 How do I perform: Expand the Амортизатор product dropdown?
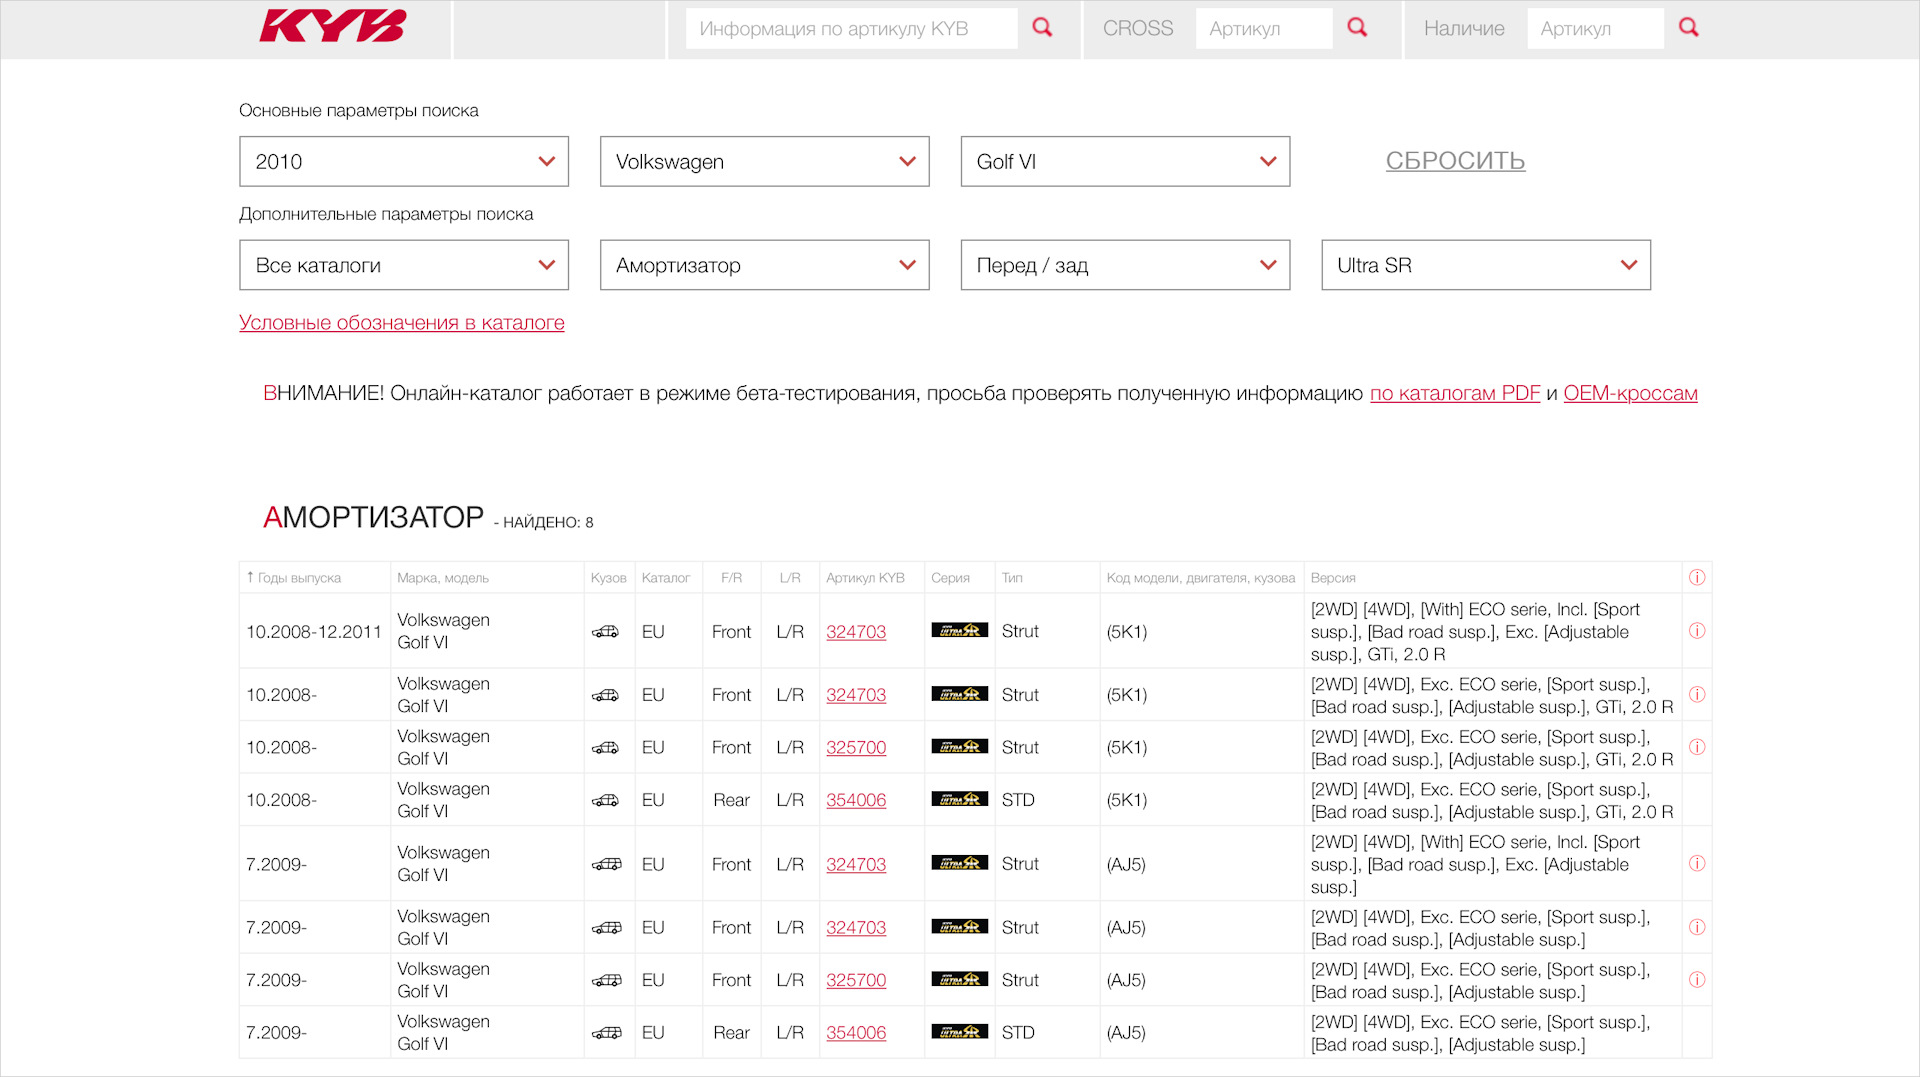[x=765, y=265]
